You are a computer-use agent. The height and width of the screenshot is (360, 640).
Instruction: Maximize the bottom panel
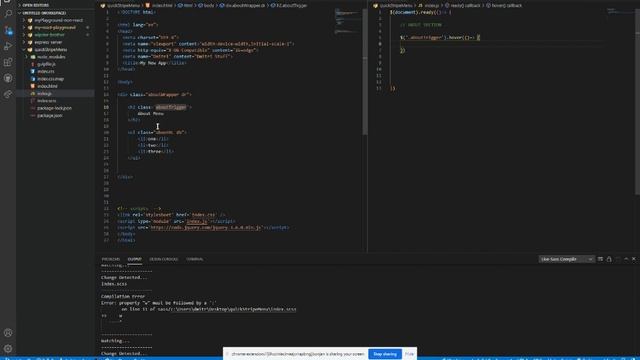point(626,259)
